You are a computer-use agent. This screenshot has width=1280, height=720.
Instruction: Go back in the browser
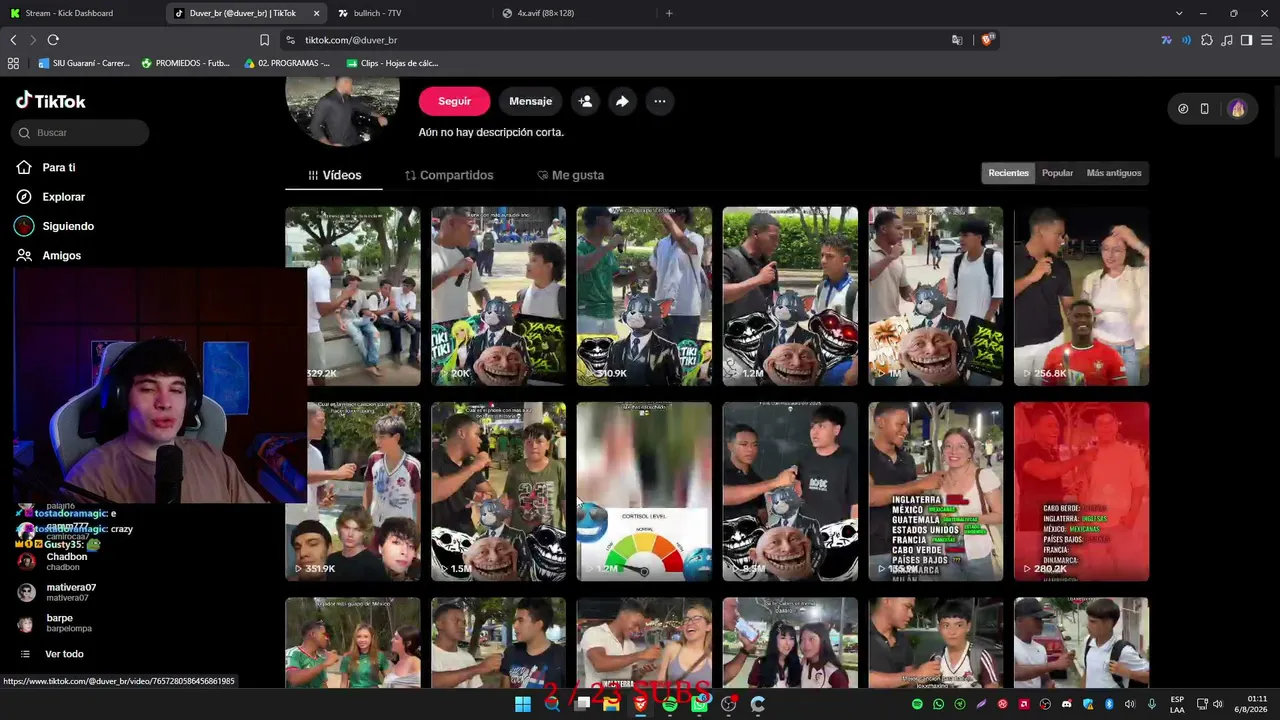pyautogui.click(x=13, y=40)
